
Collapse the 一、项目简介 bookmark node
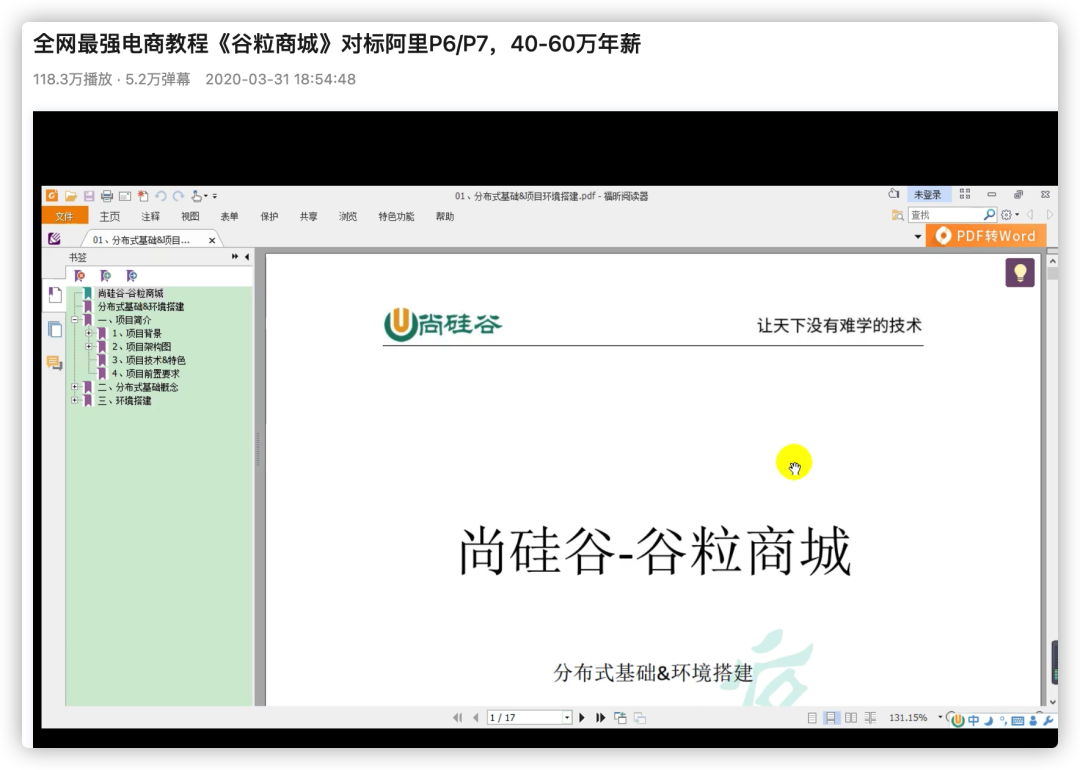(x=75, y=319)
